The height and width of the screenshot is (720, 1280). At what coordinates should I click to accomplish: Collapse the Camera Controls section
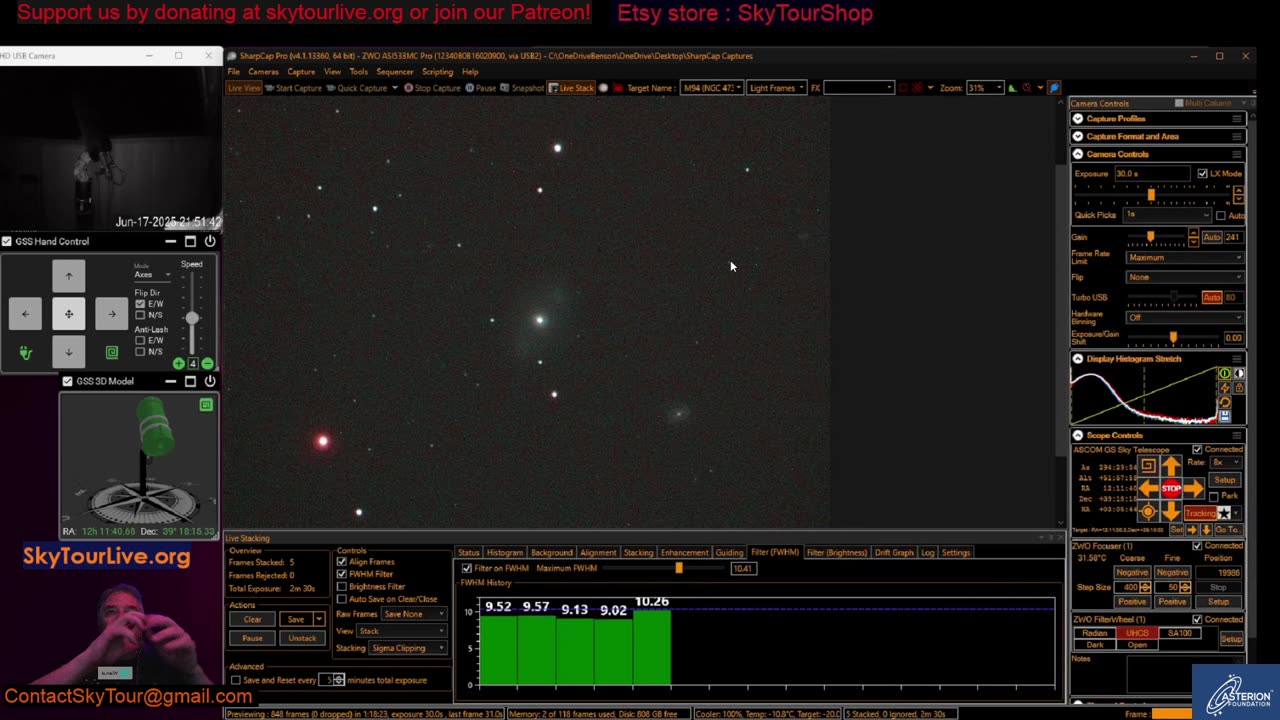point(1078,154)
